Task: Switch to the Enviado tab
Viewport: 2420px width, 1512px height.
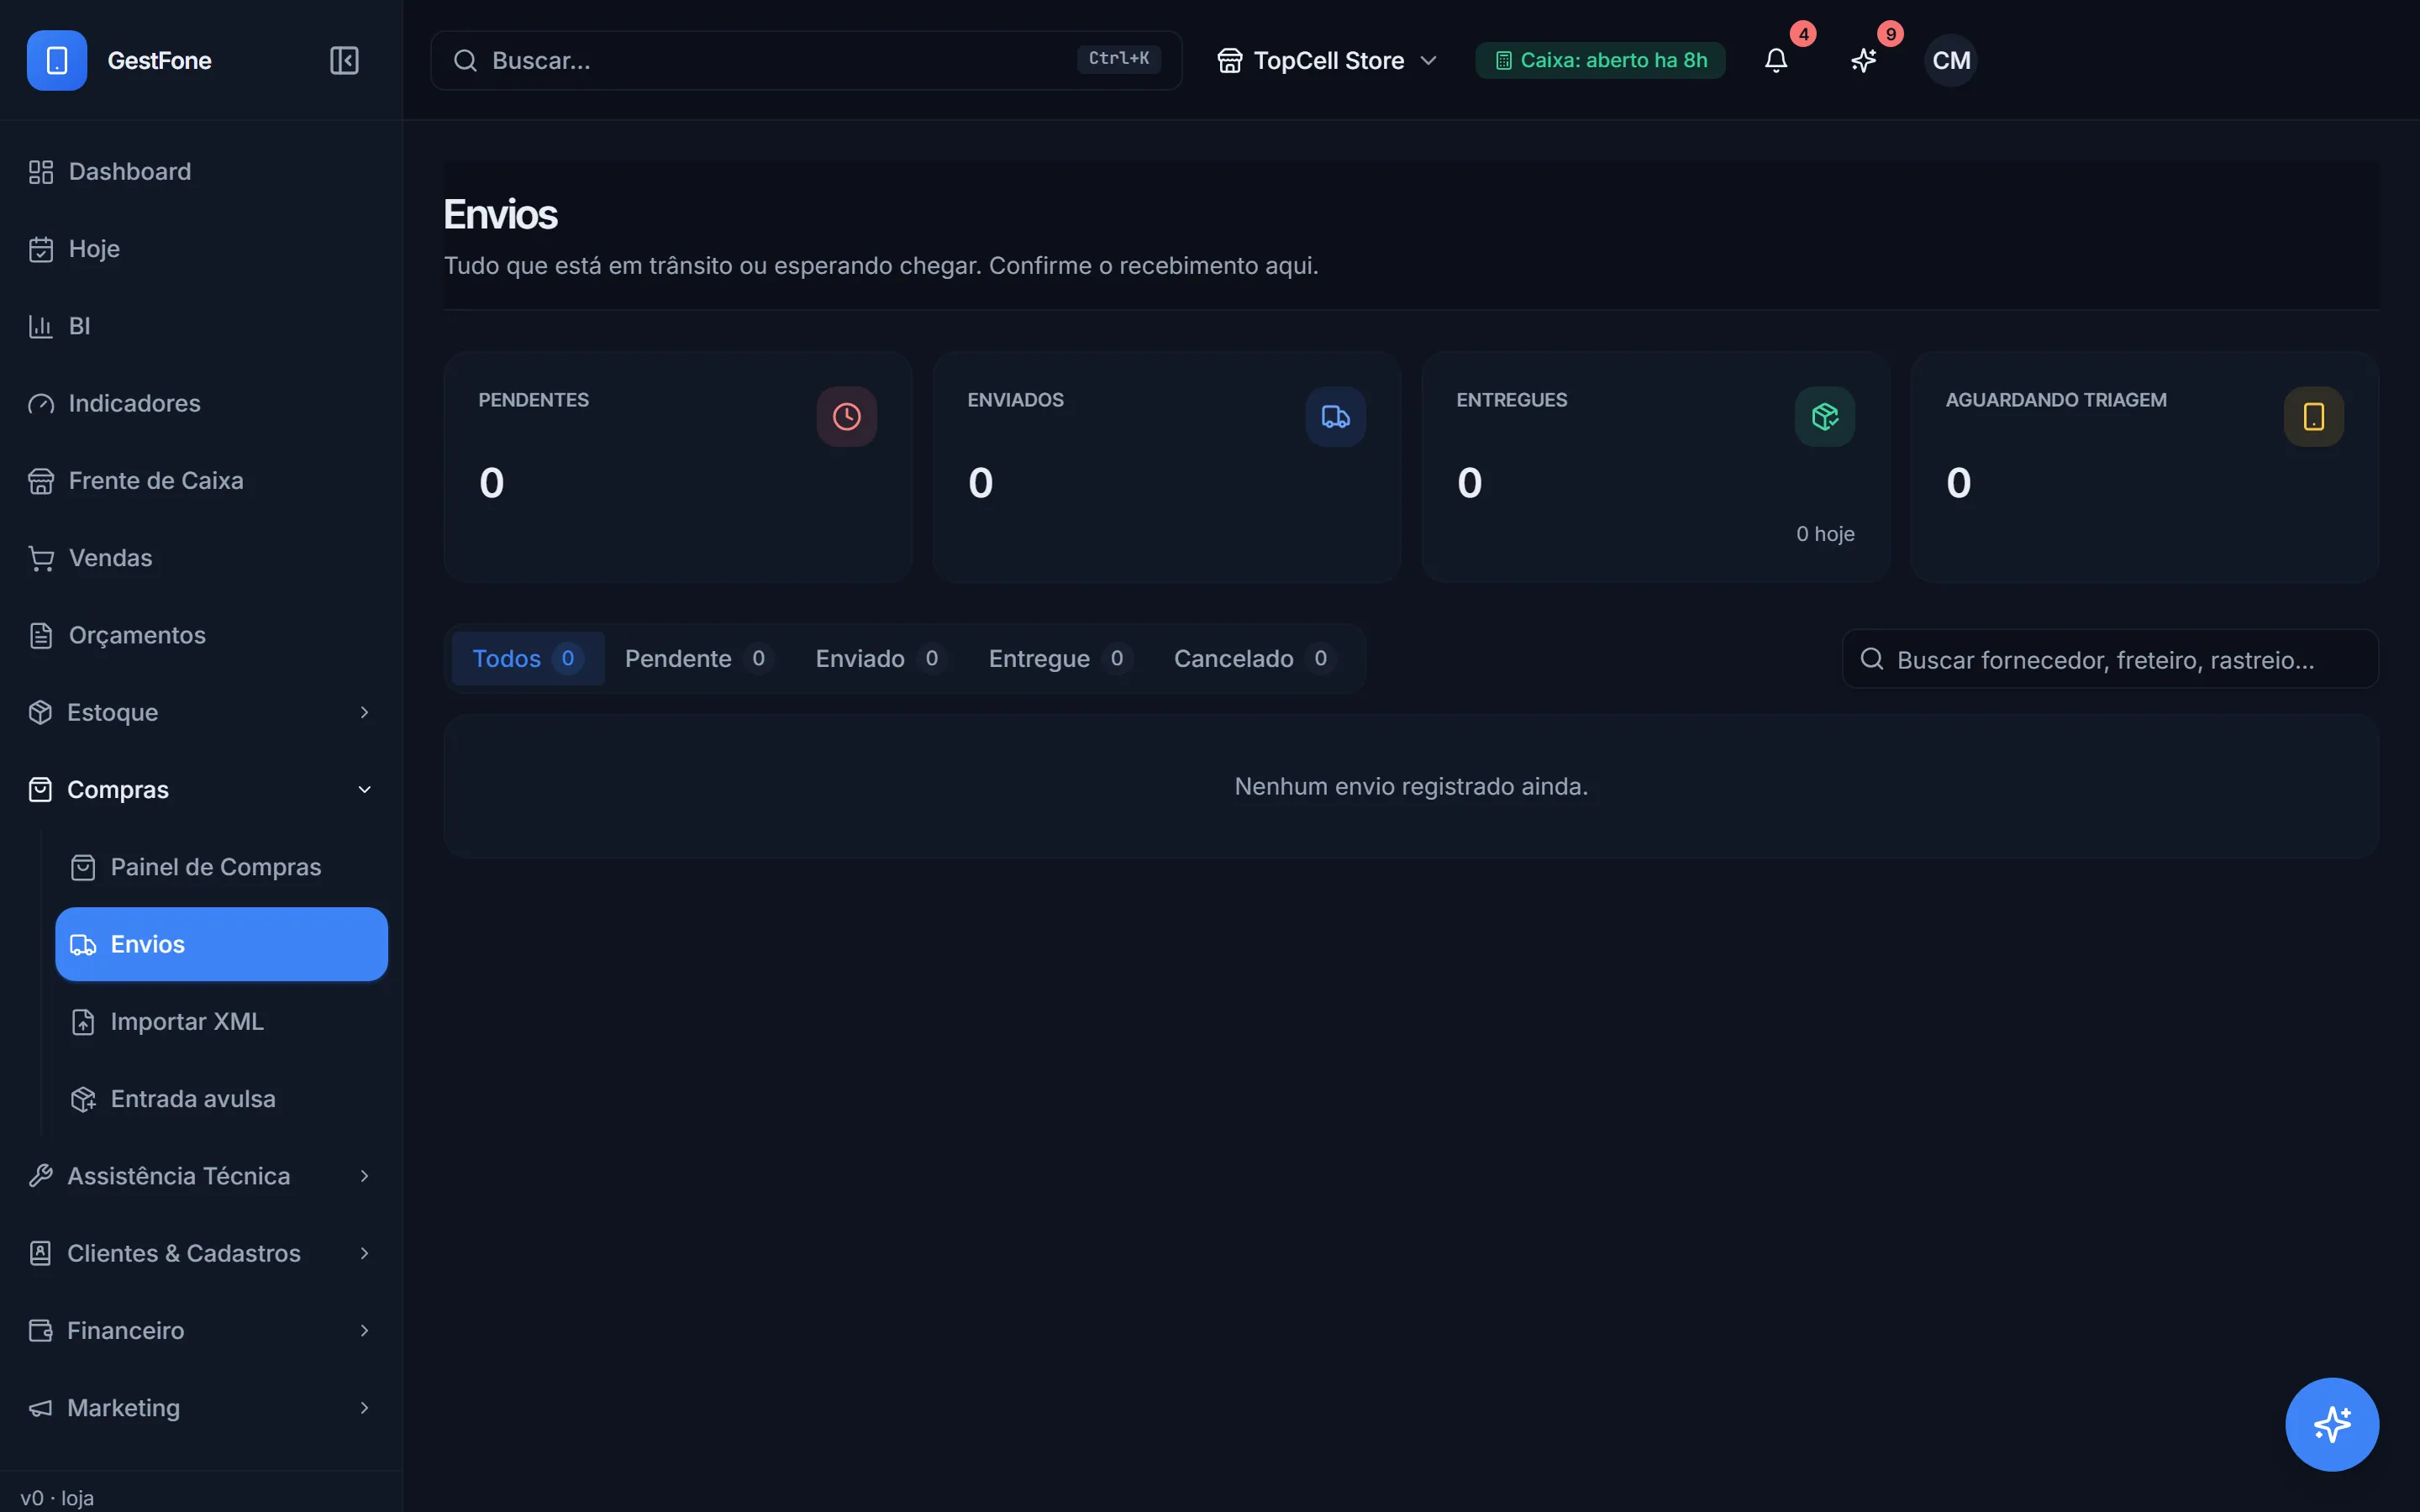Action: click(x=880, y=658)
